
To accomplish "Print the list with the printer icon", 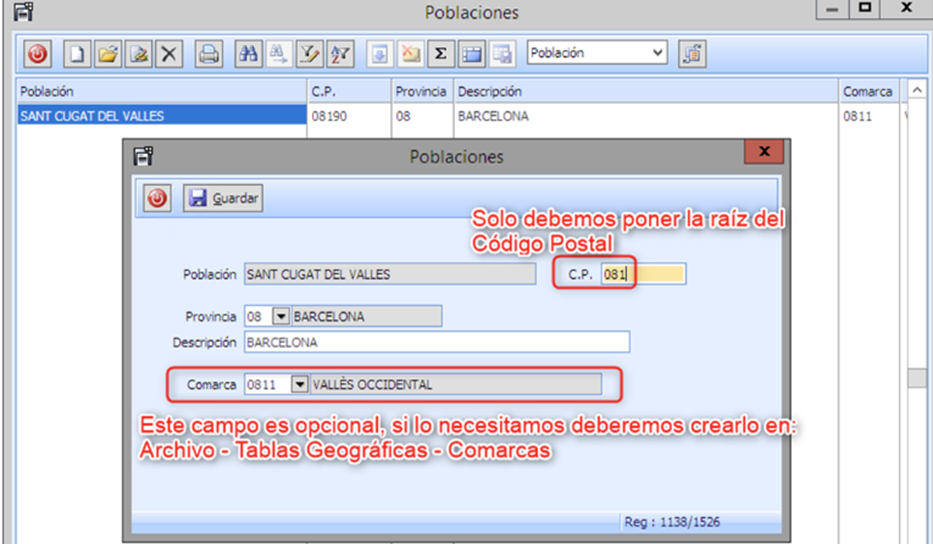I will point(208,54).
